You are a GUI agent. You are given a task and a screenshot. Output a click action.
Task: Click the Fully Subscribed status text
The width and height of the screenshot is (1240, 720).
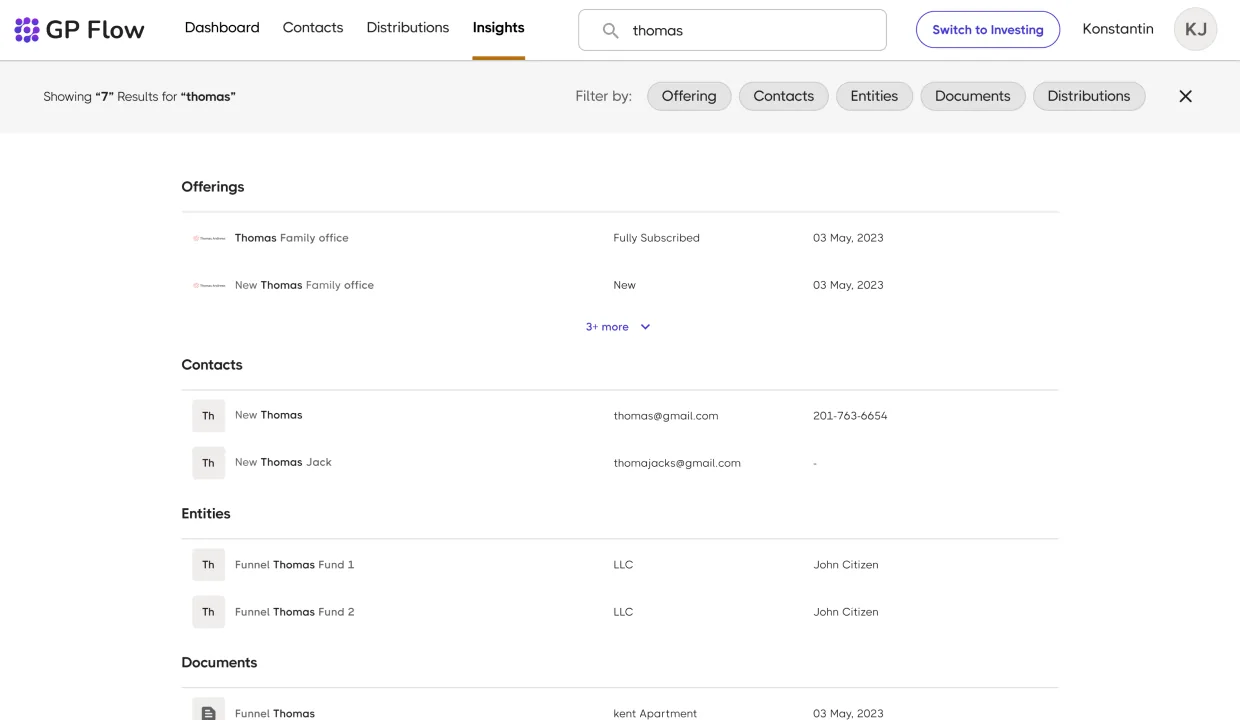click(656, 238)
